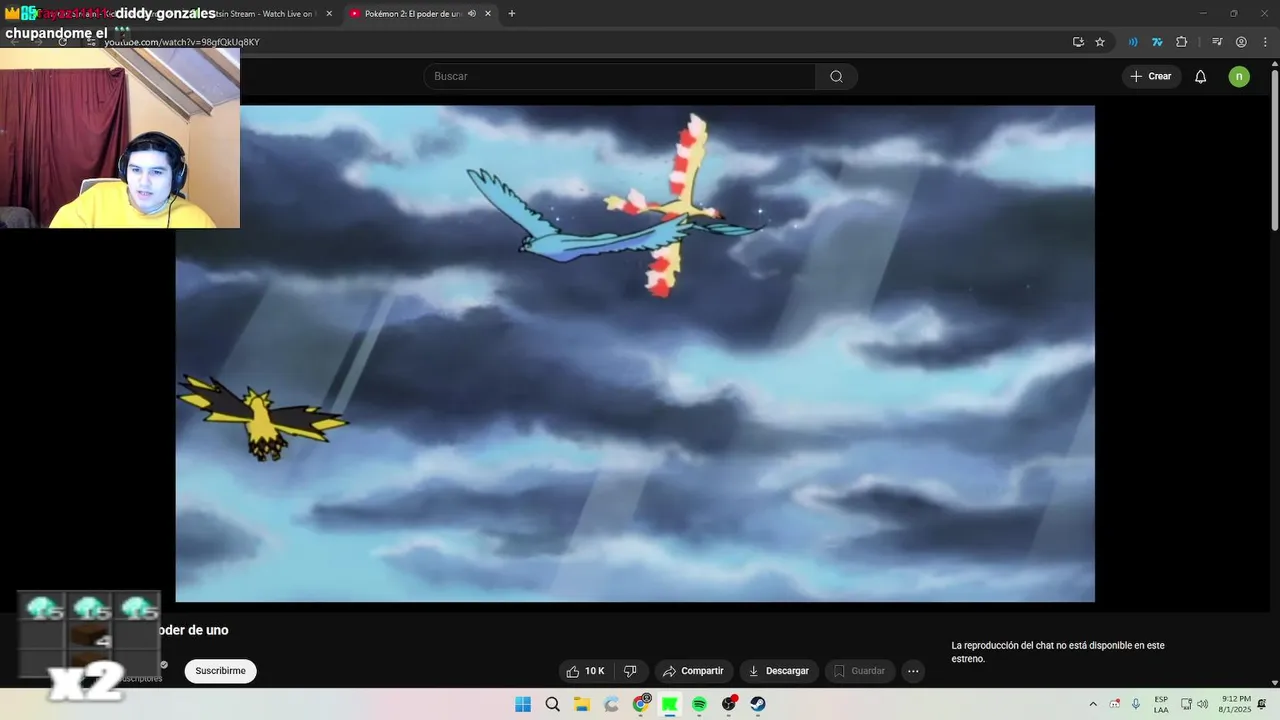This screenshot has width=1280, height=720.
Task: Open File Explorer from taskbar
Action: 582,704
